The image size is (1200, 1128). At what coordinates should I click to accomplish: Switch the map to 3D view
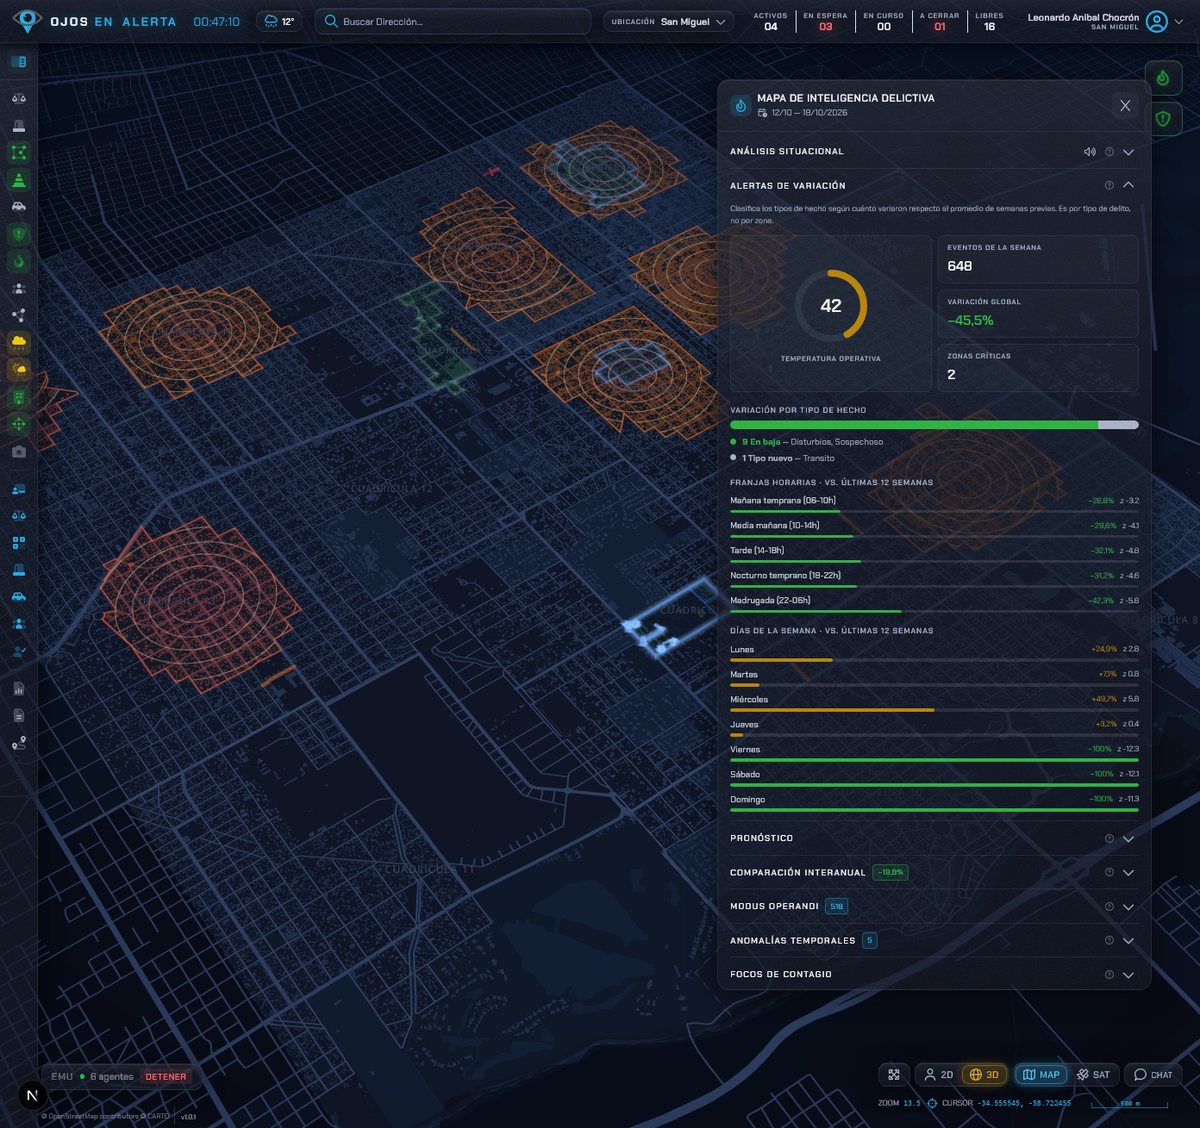pyautogui.click(x=985, y=1075)
